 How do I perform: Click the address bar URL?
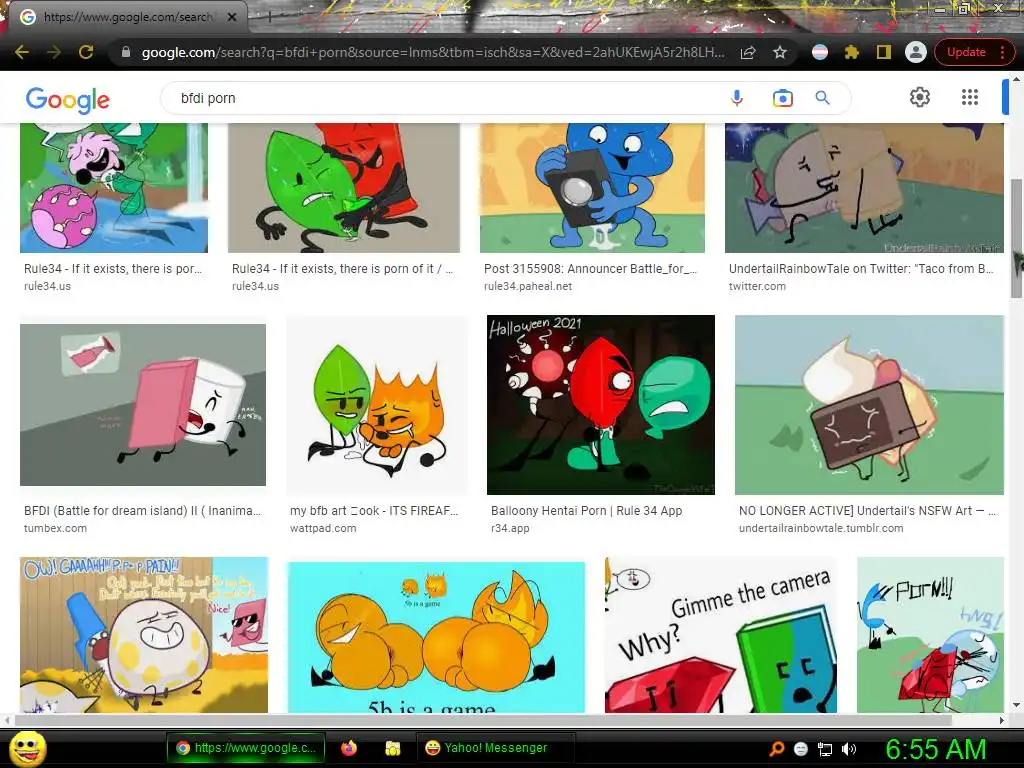(x=432, y=52)
